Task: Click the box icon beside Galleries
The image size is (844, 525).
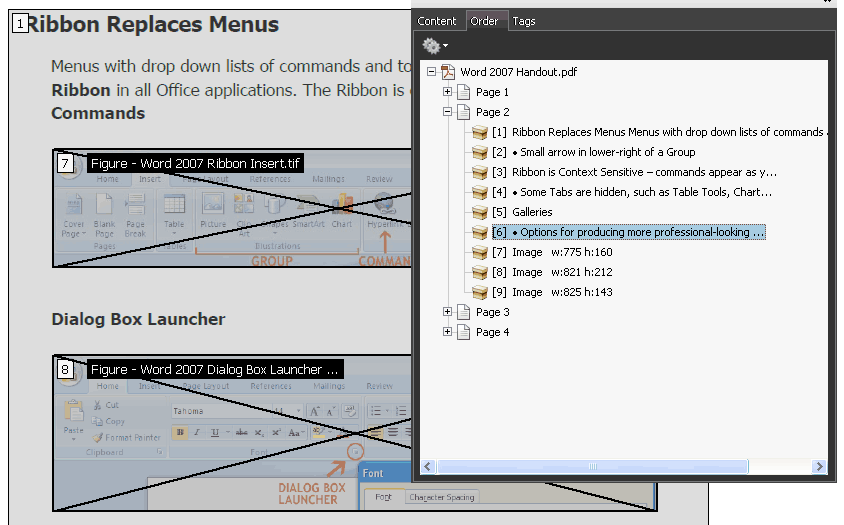Action: click(480, 212)
